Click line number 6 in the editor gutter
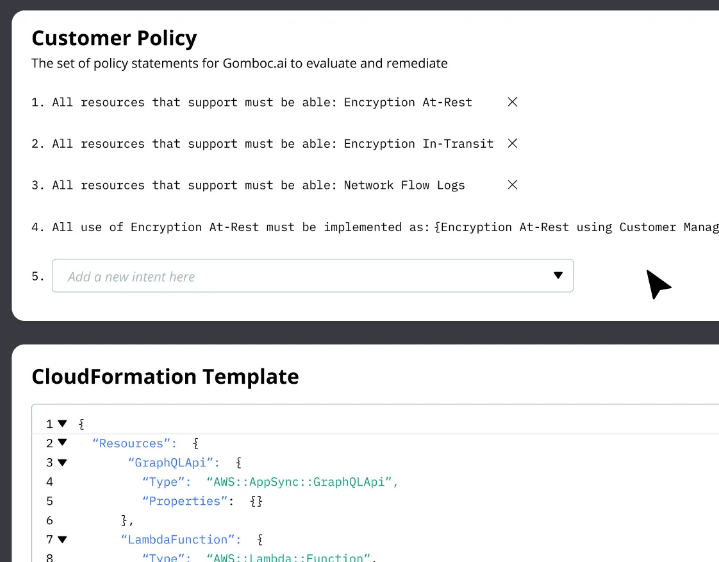The width and height of the screenshot is (719, 562). [49, 520]
